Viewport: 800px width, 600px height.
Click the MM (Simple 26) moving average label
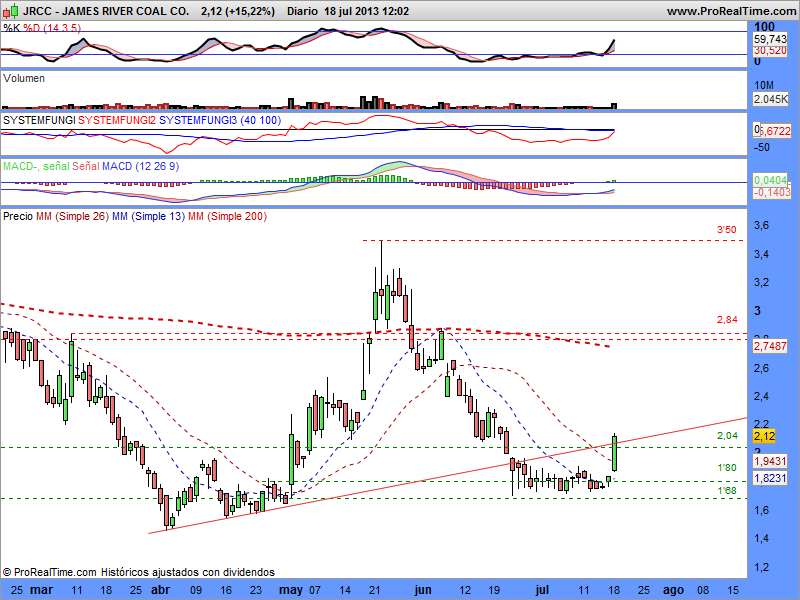click(72, 216)
